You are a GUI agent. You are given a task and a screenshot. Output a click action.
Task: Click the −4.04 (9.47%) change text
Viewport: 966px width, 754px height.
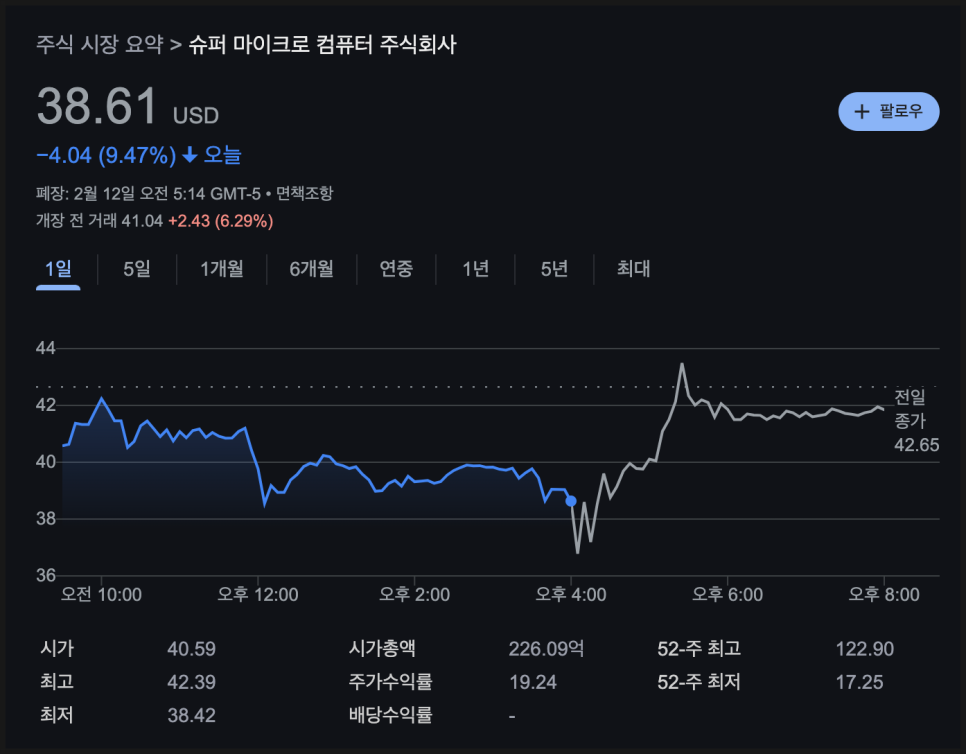[x=106, y=155]
